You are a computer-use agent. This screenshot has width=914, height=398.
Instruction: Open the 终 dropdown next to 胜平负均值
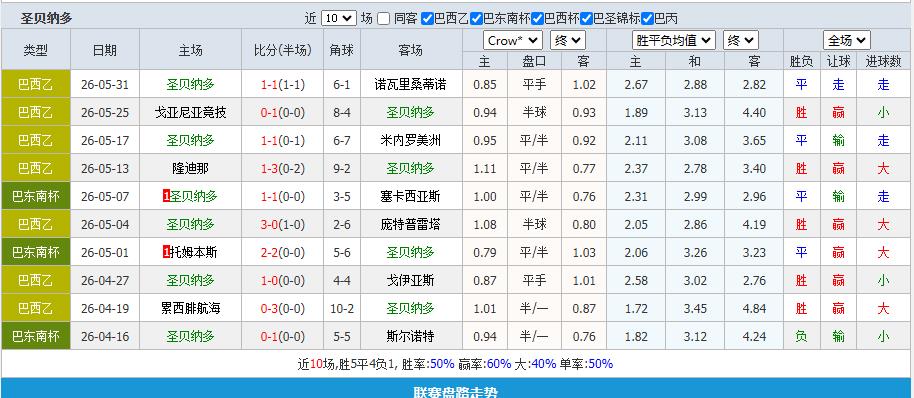coord(741,41)
